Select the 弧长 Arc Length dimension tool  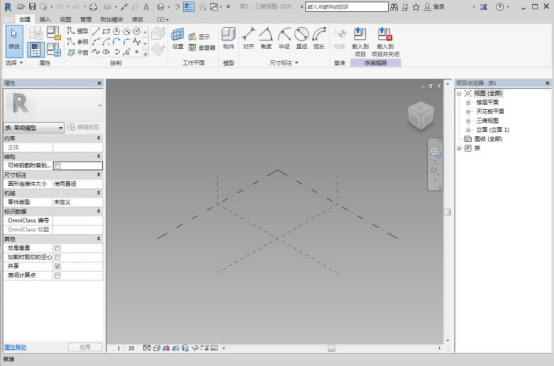pyautogui.click(x=319, y=39)
